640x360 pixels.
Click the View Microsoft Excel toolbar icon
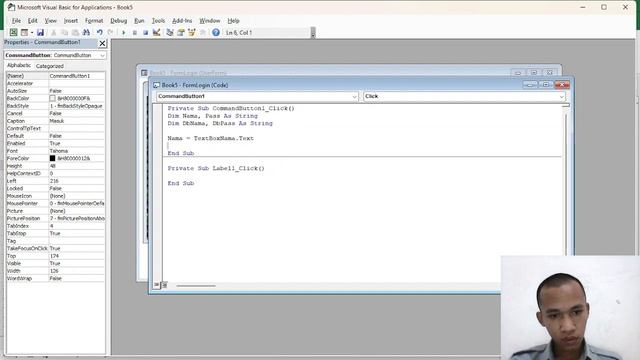click(13, 32)
